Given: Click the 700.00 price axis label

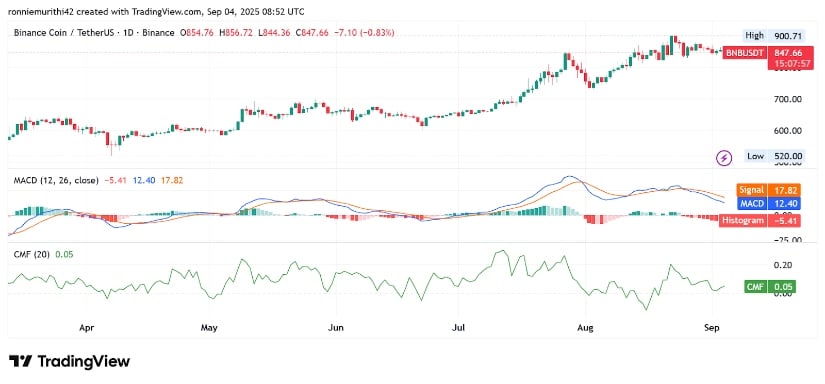Looking at the screenshot, I should coord(788,99).
